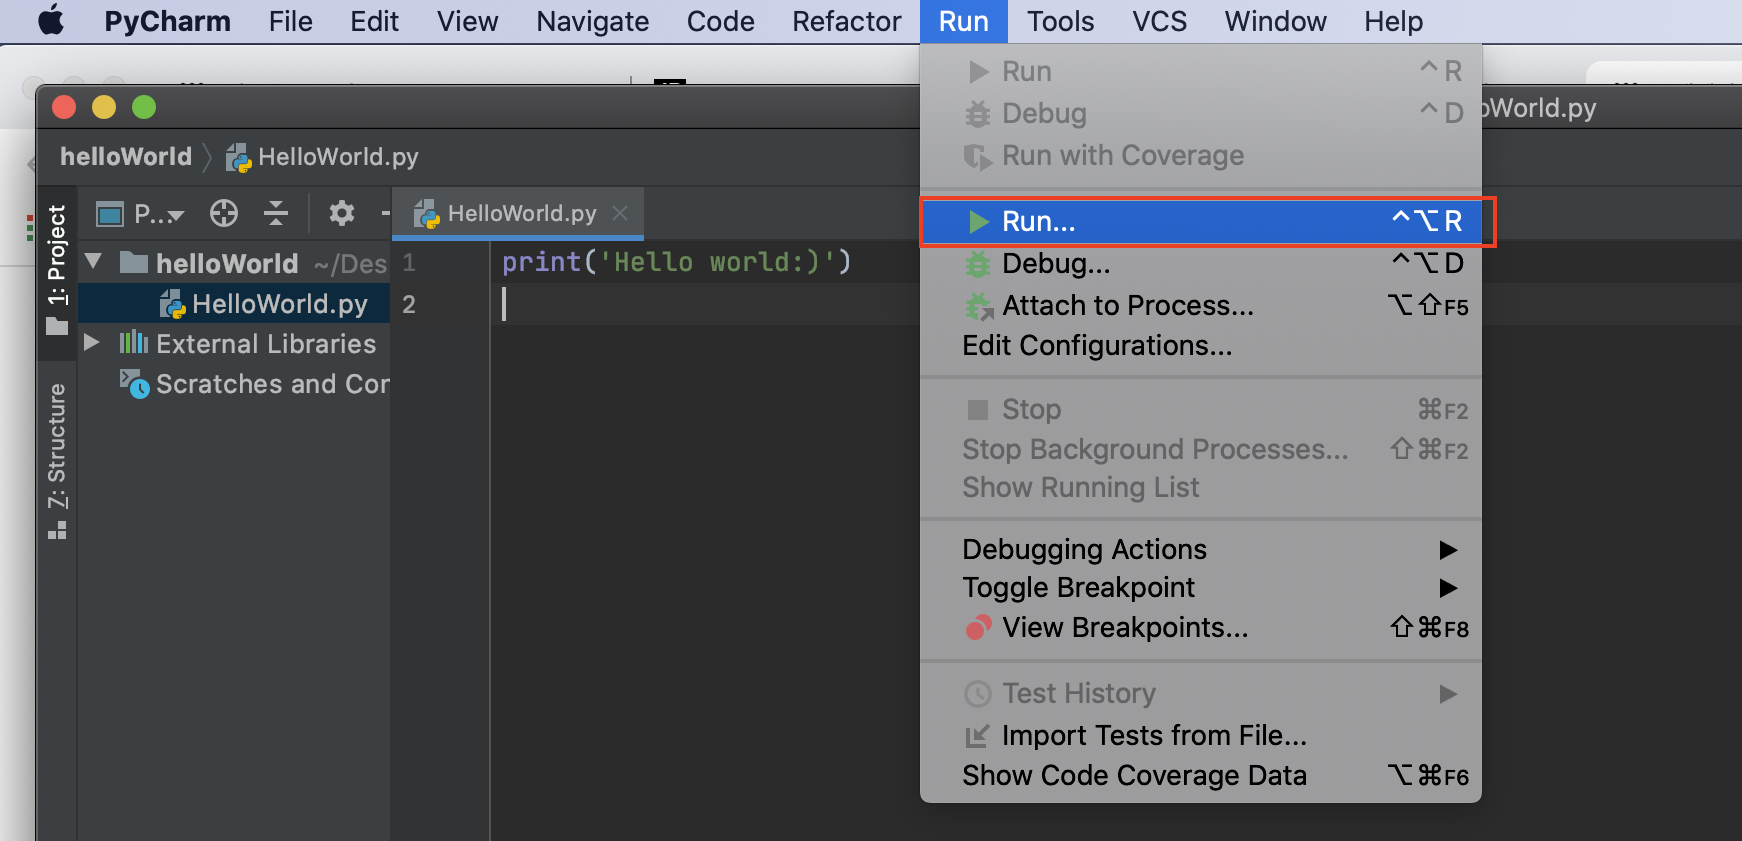Click the Python icon beside HelloWorld.py tree row

click(x=173, y=304)
